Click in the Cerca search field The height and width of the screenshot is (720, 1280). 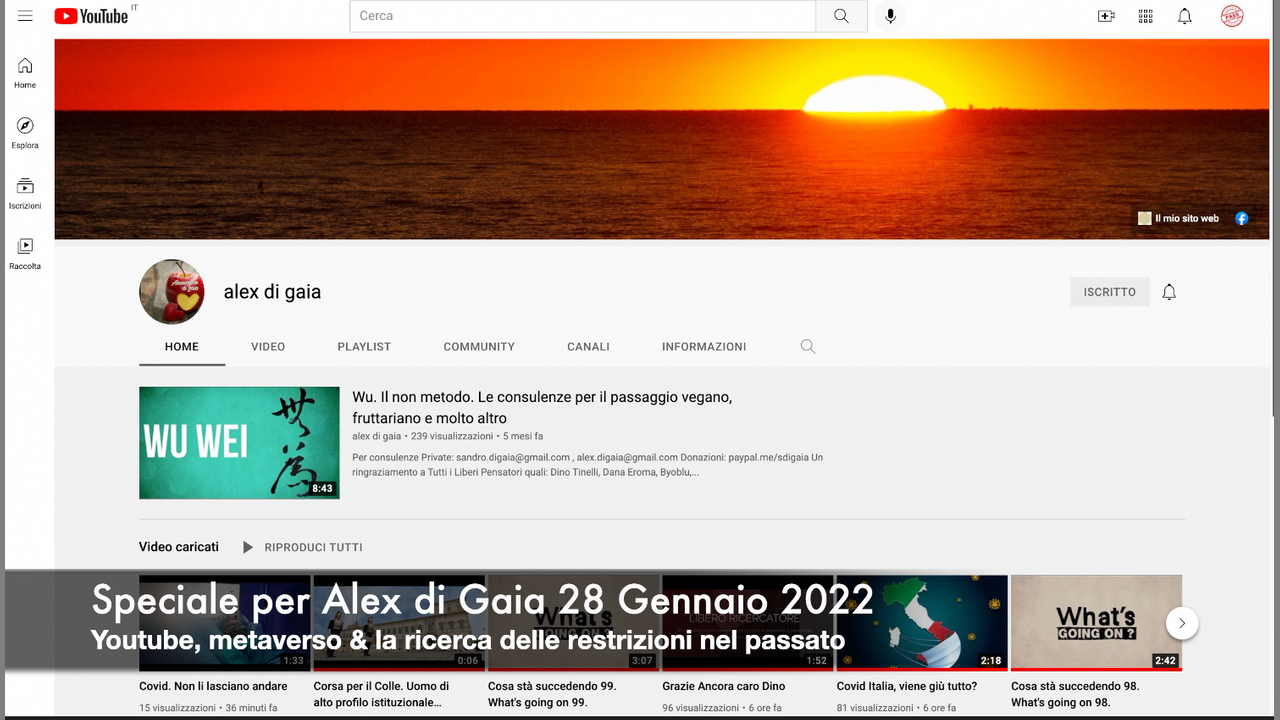(582, 16)
